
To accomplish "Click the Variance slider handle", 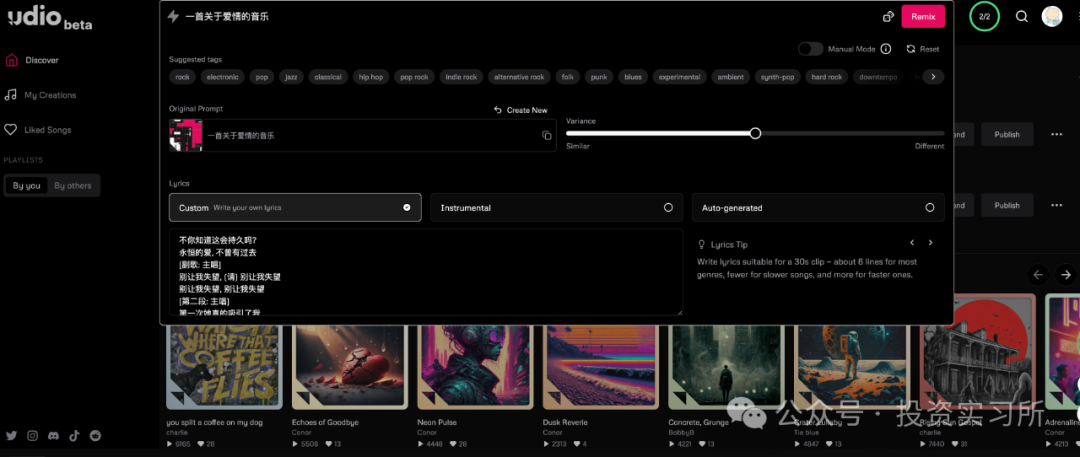I will click(756, 133).
